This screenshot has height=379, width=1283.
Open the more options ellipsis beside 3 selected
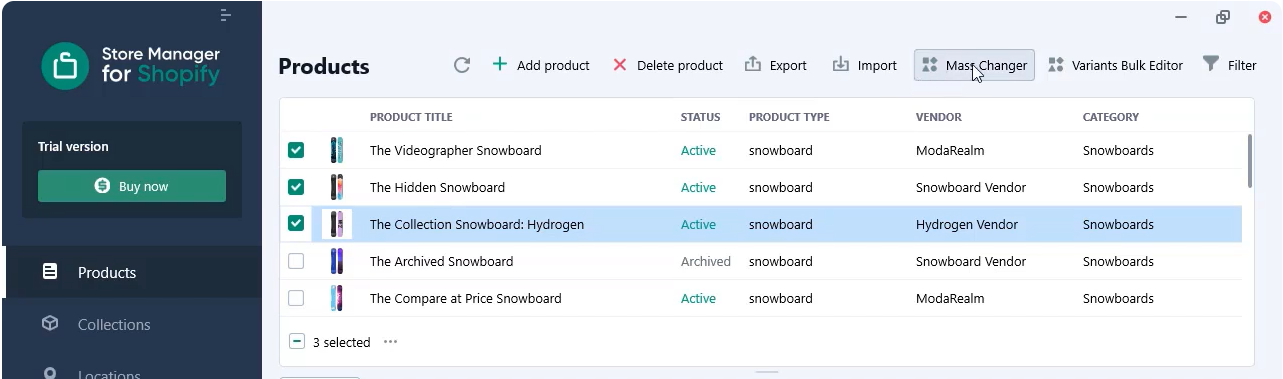click(x=390, y=342)
